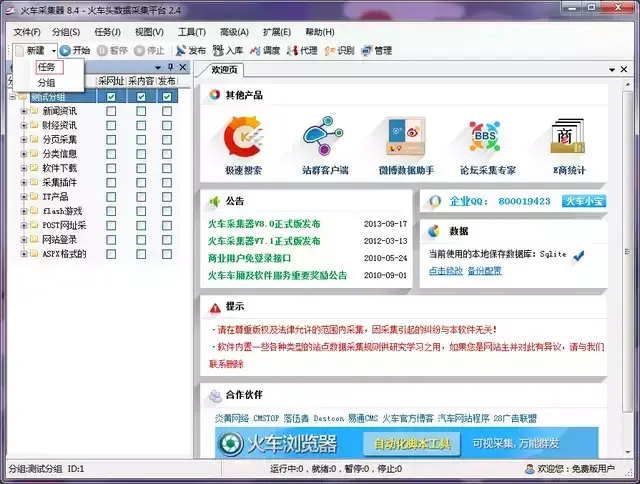This screenshot has width=640, height=484.
Task: Click the 管理 manage toolbar icon
Action: pos(367,51)
